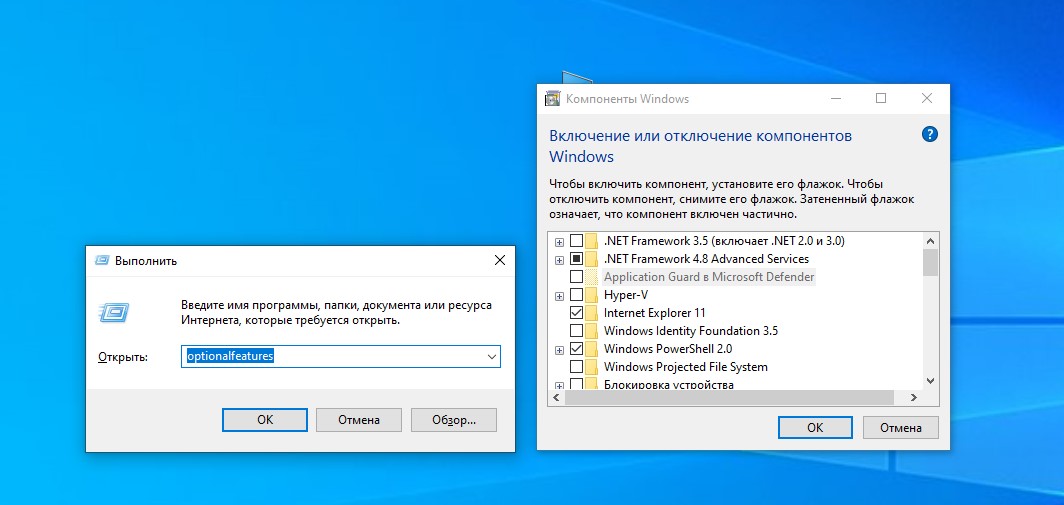Maximize the Компоненты Windows window
The image size is (1064, 505).
[881, 98]
